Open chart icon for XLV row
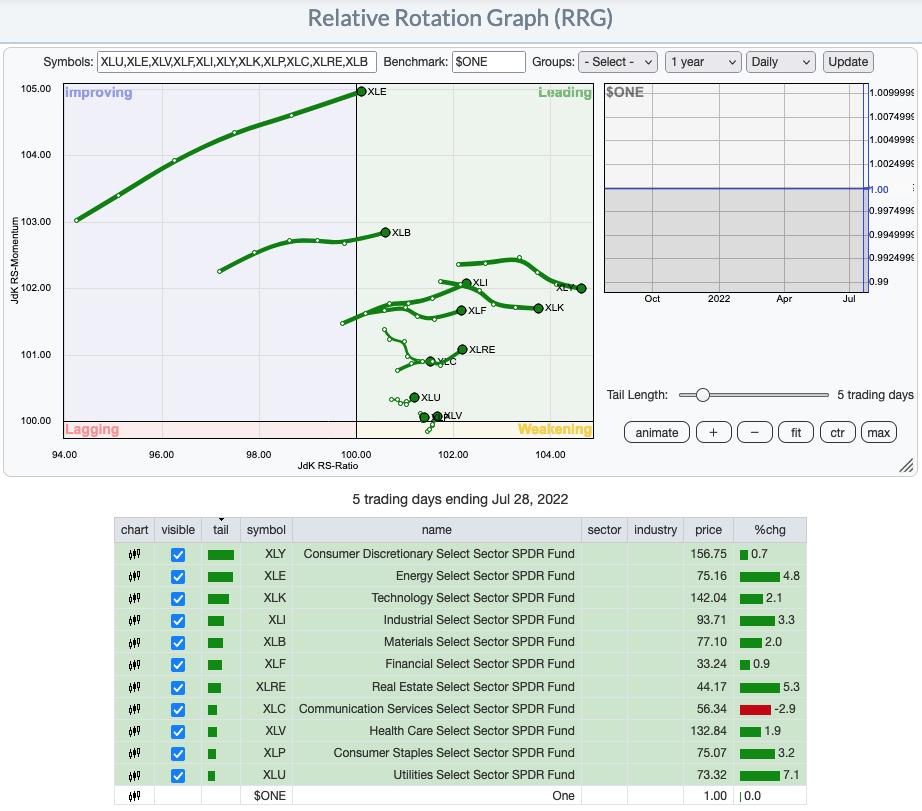This screenshot has height=811, width=922. pos(135,731)
